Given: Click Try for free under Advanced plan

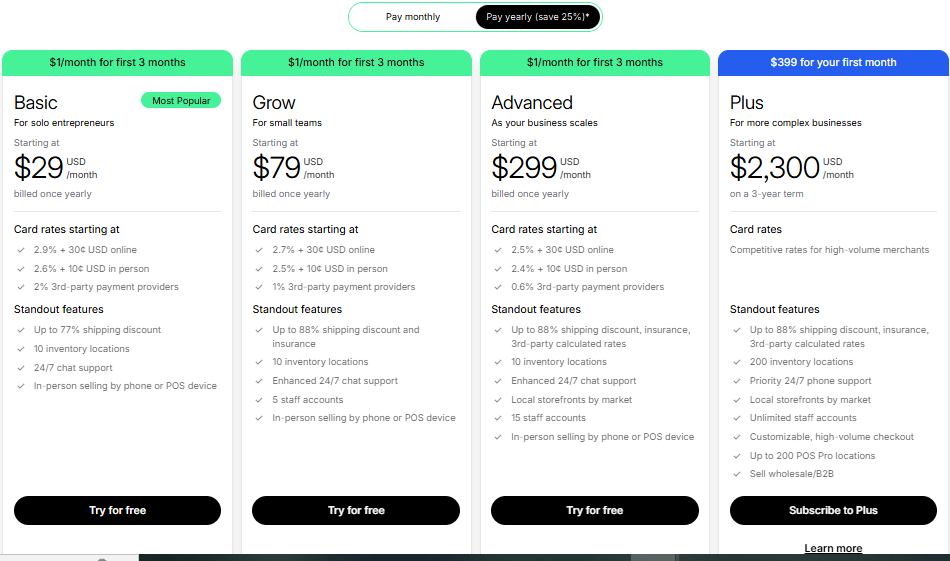Looking at the screenshot, I should point(594,510).
